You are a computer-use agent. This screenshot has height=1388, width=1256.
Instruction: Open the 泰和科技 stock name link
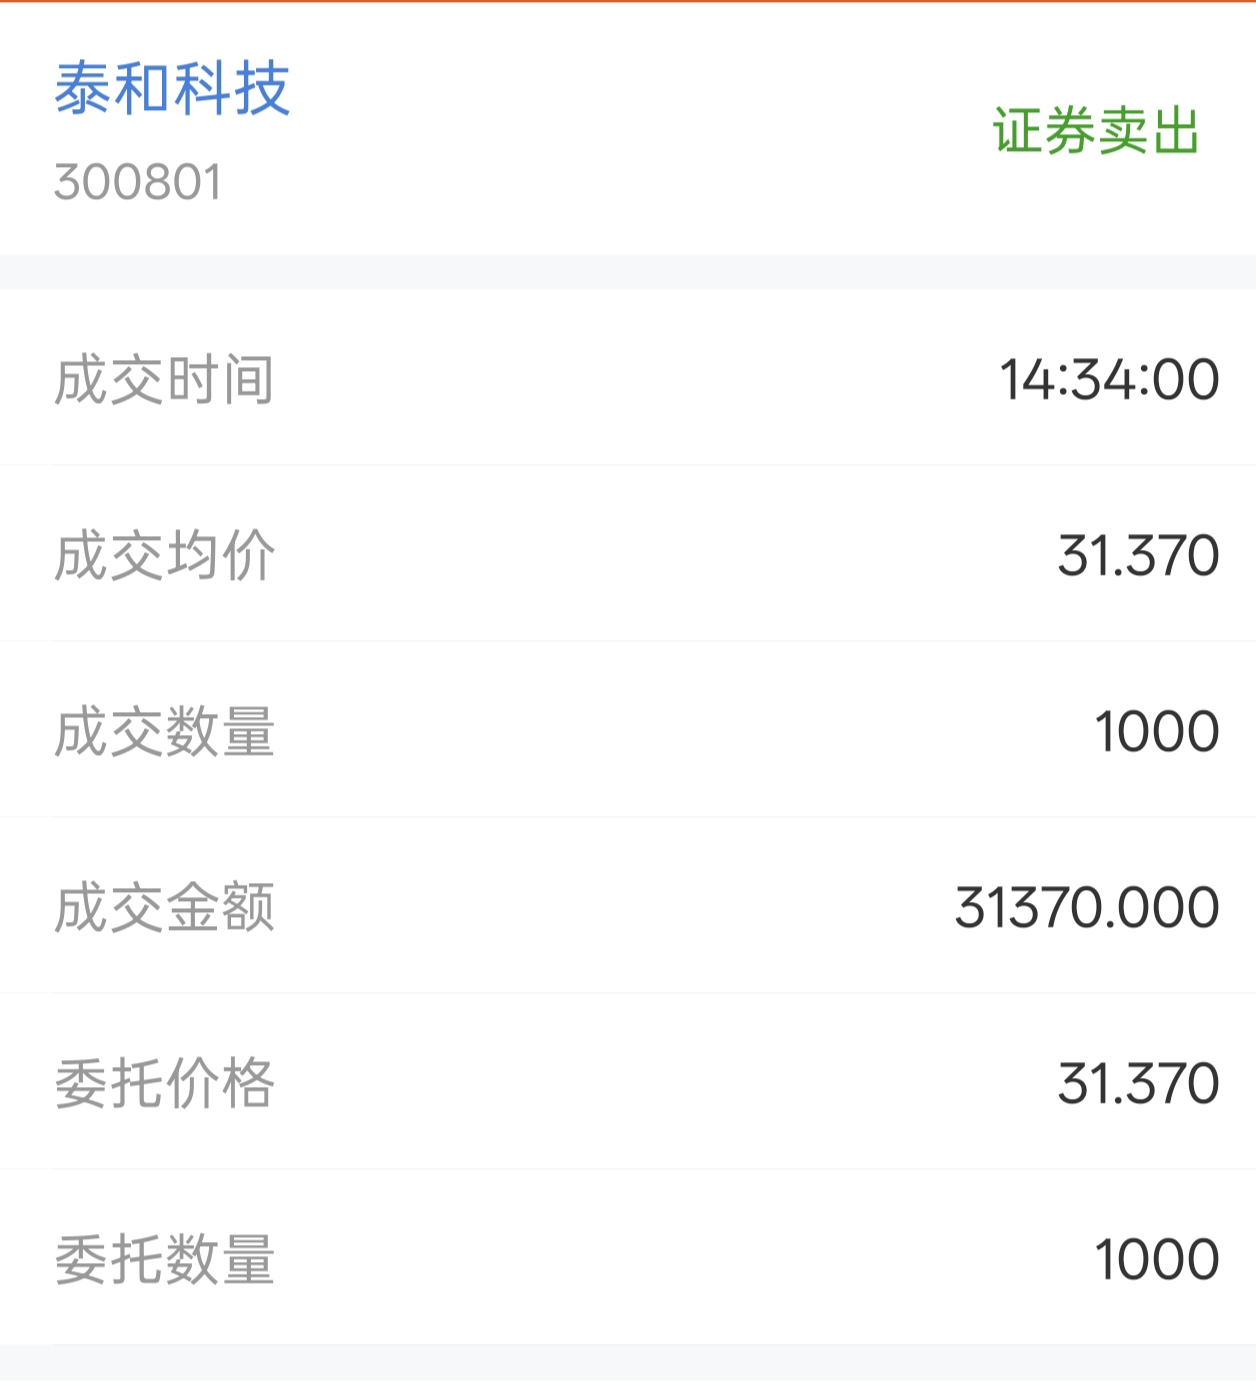tap(172, 89)
